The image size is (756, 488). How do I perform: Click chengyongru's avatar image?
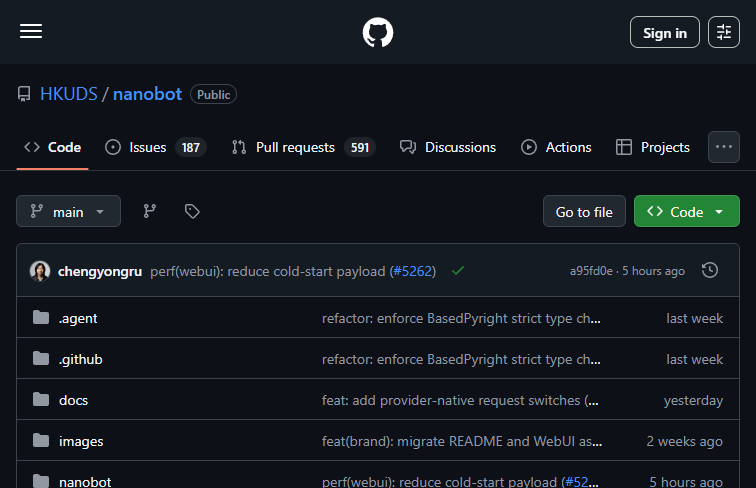[x=40, y=271]
